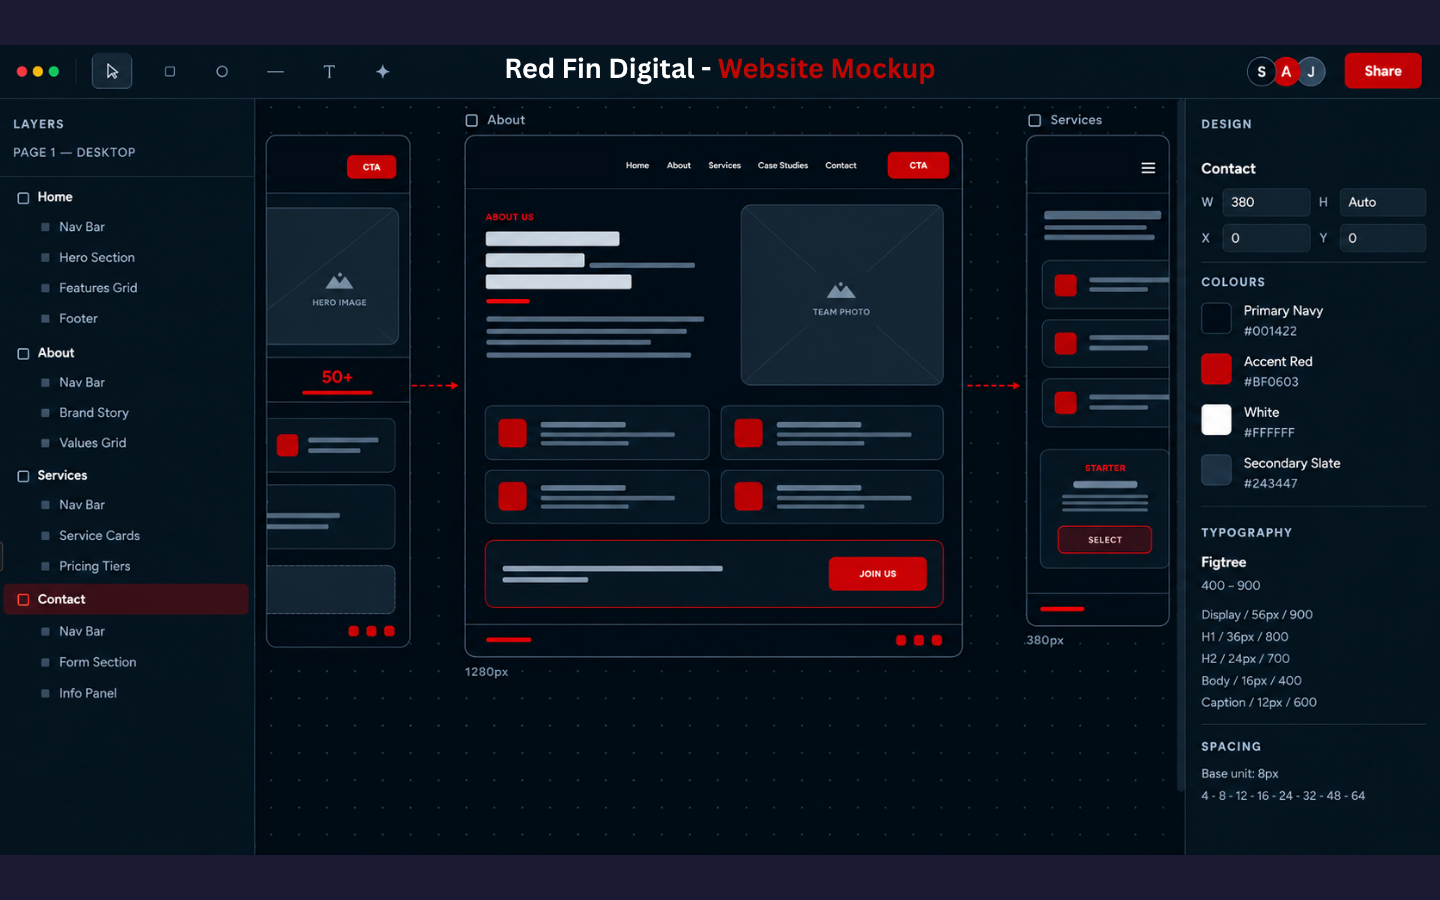Click the Y position input field

click(x=1383, y=238)
